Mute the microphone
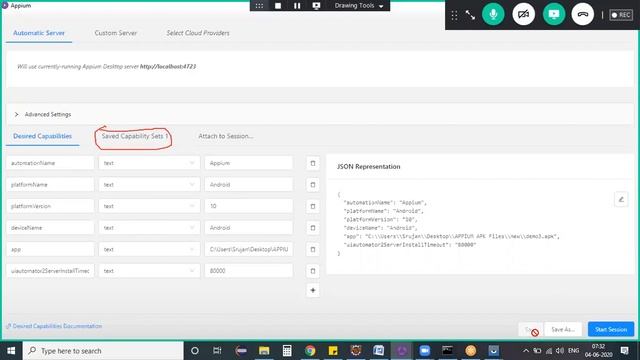 (x=493, y=14)
